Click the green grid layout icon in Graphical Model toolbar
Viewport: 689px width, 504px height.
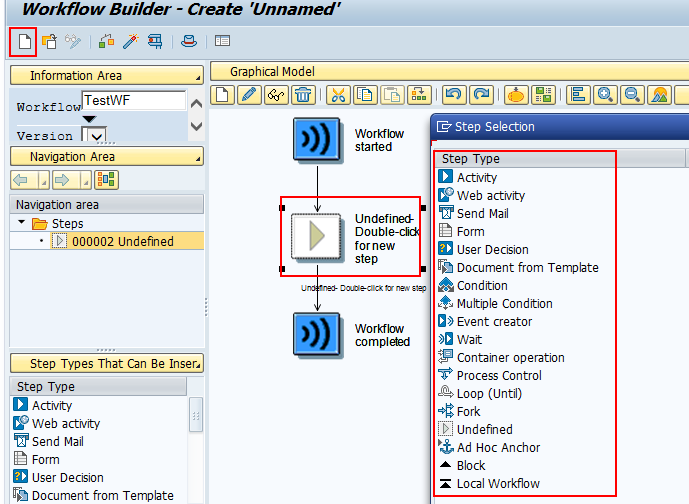543,94
